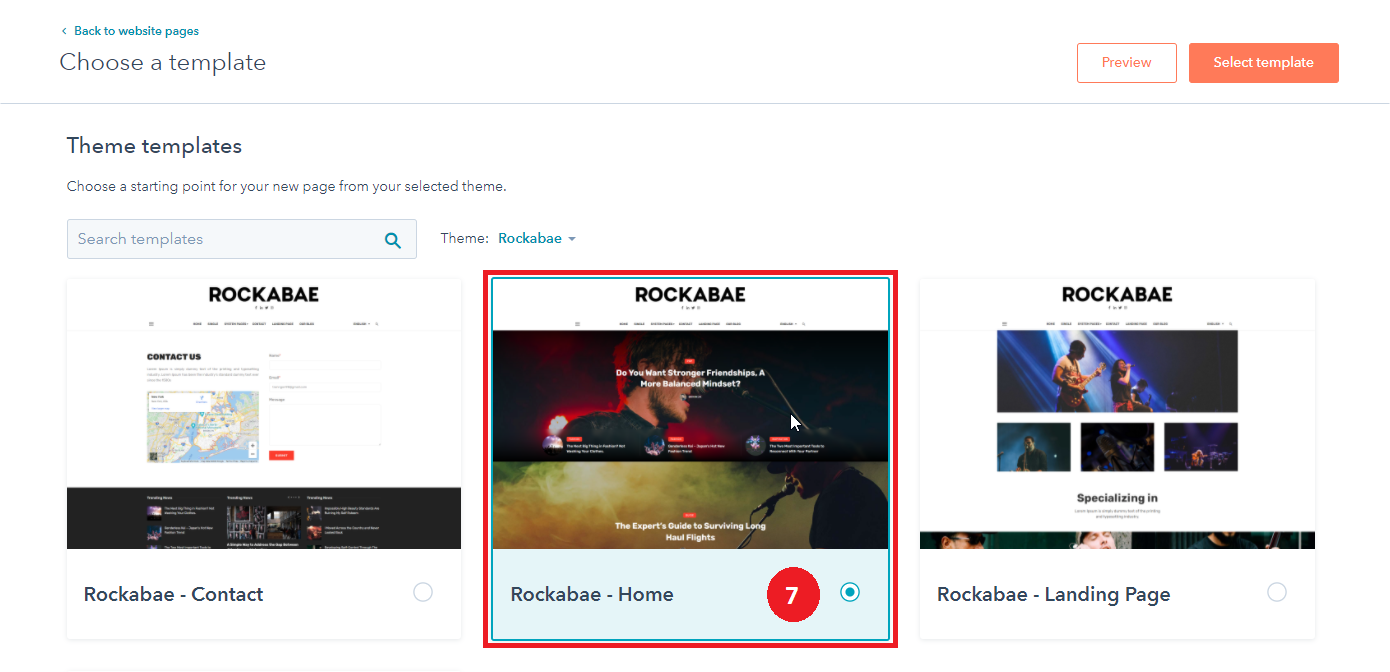Click the map in Contact template preview

202,426
